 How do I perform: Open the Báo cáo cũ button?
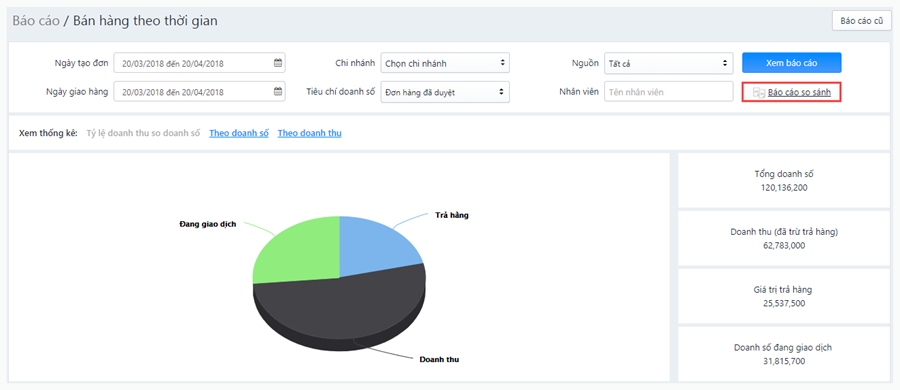pyautogui.click(x=862, y=21)
